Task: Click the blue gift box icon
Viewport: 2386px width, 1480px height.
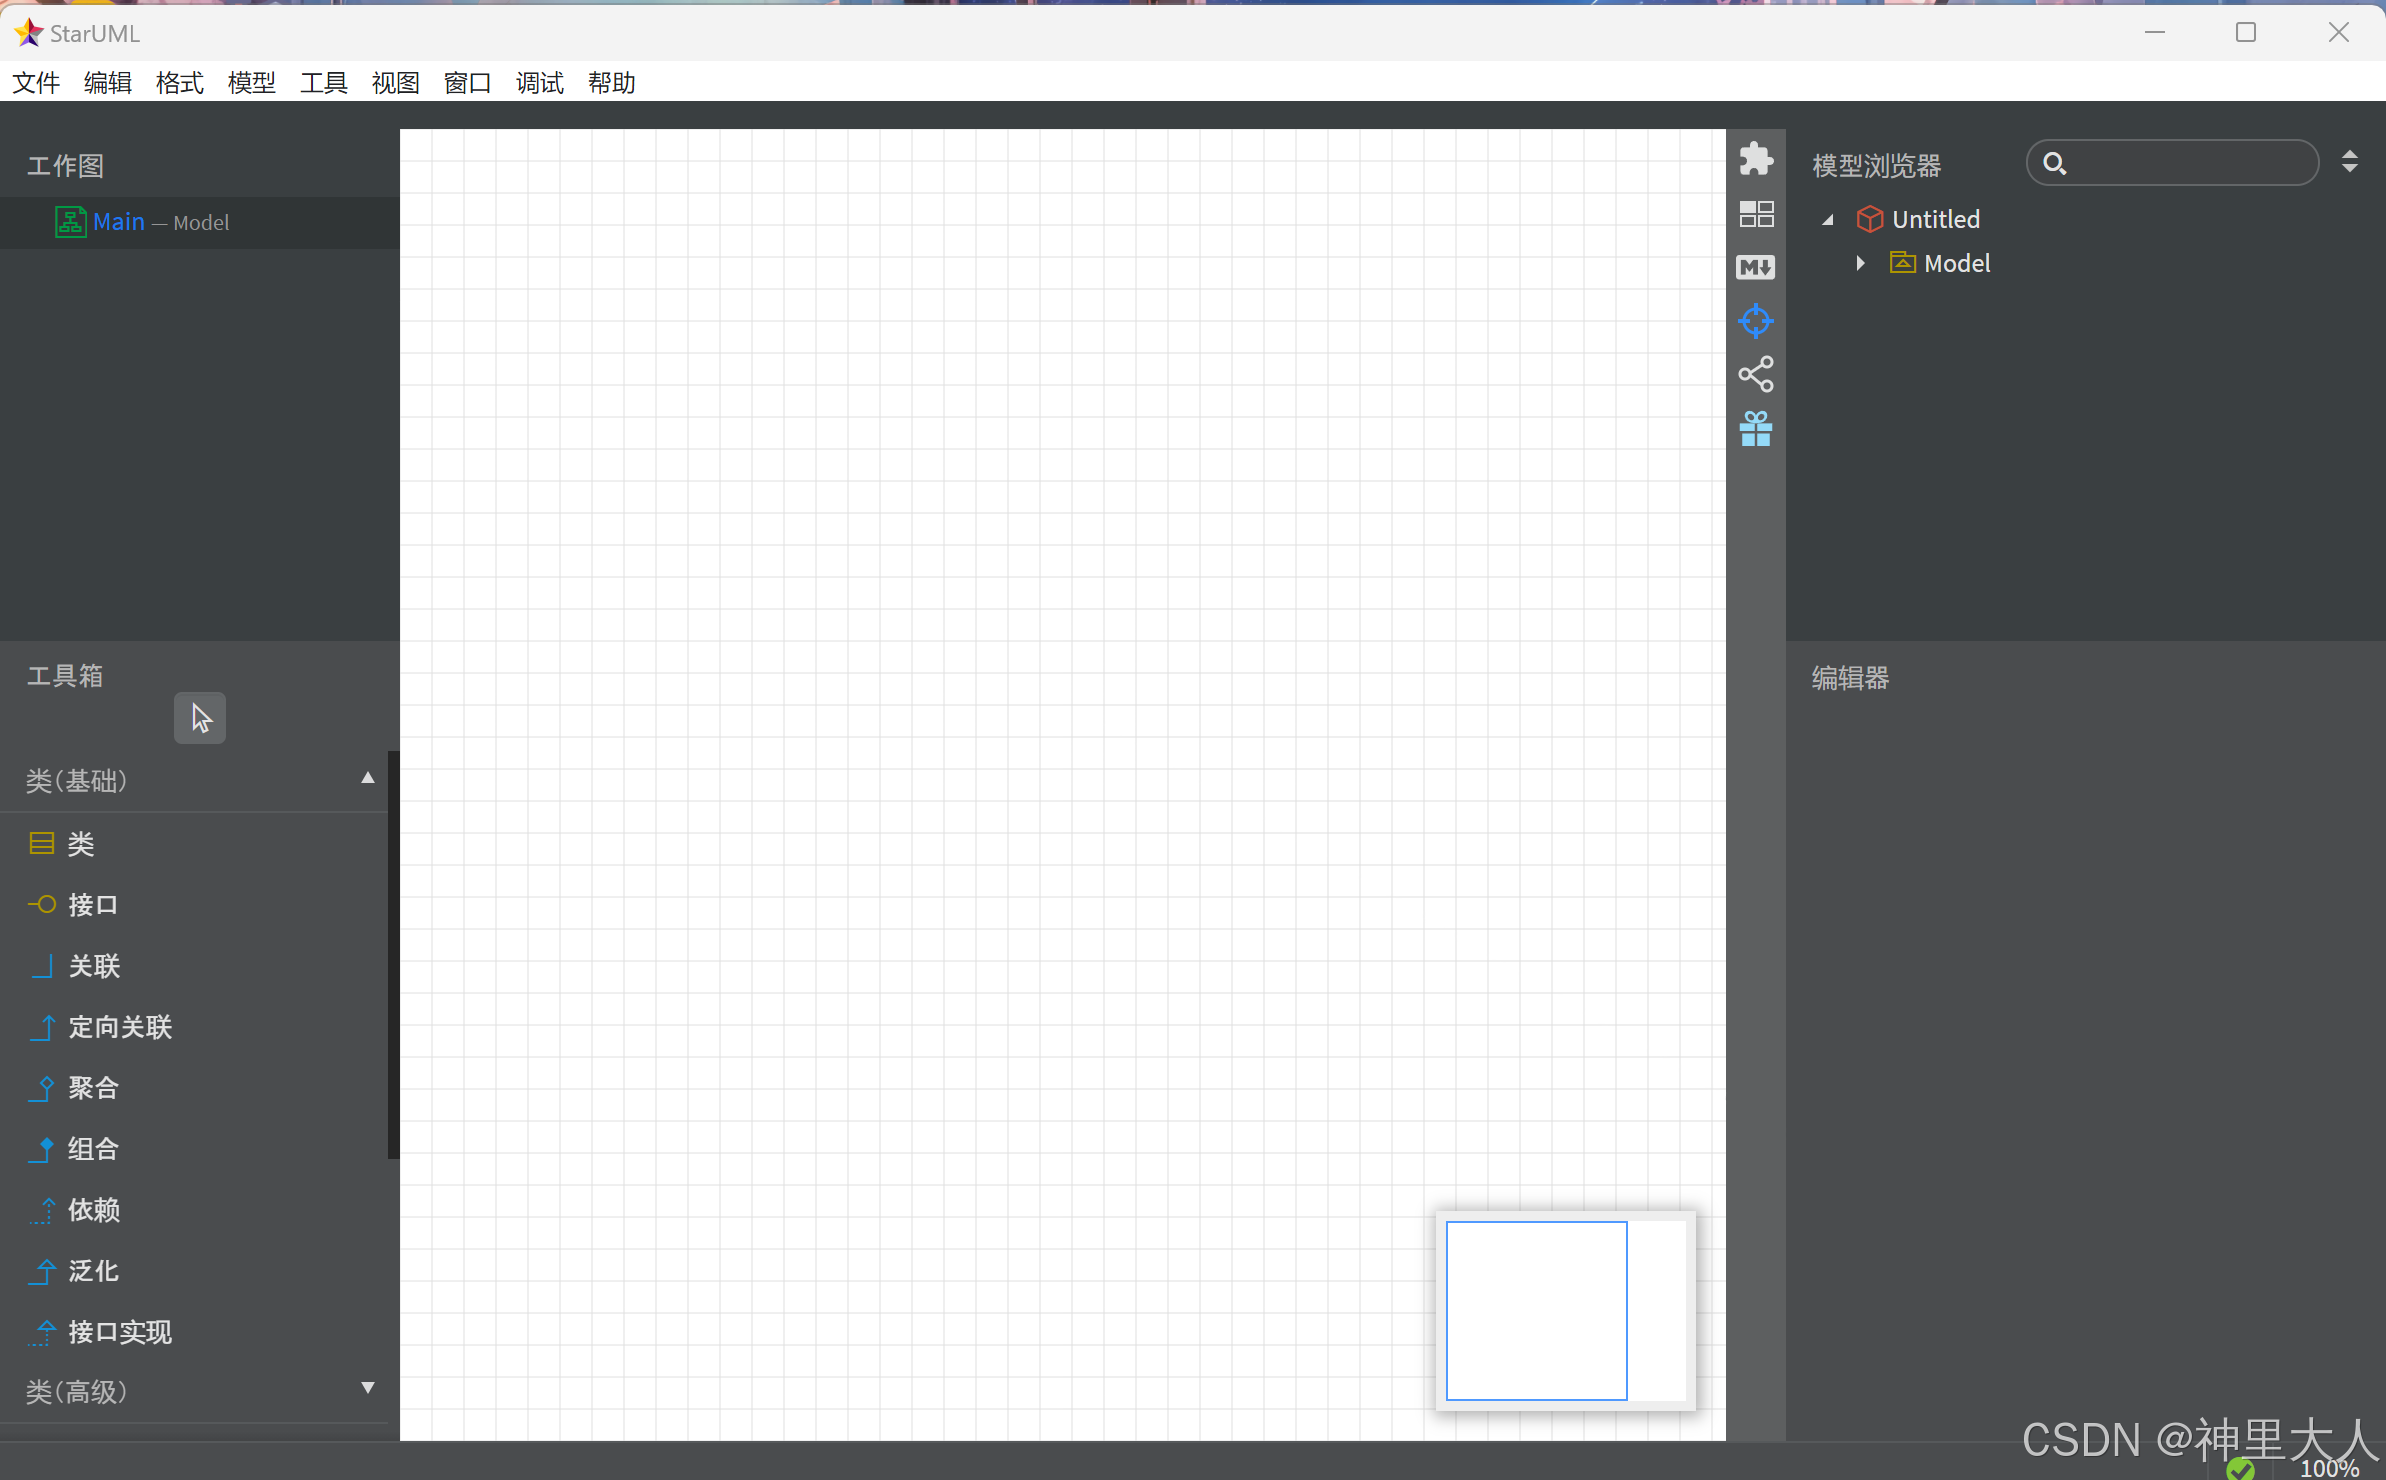Action: [1755, 429]
